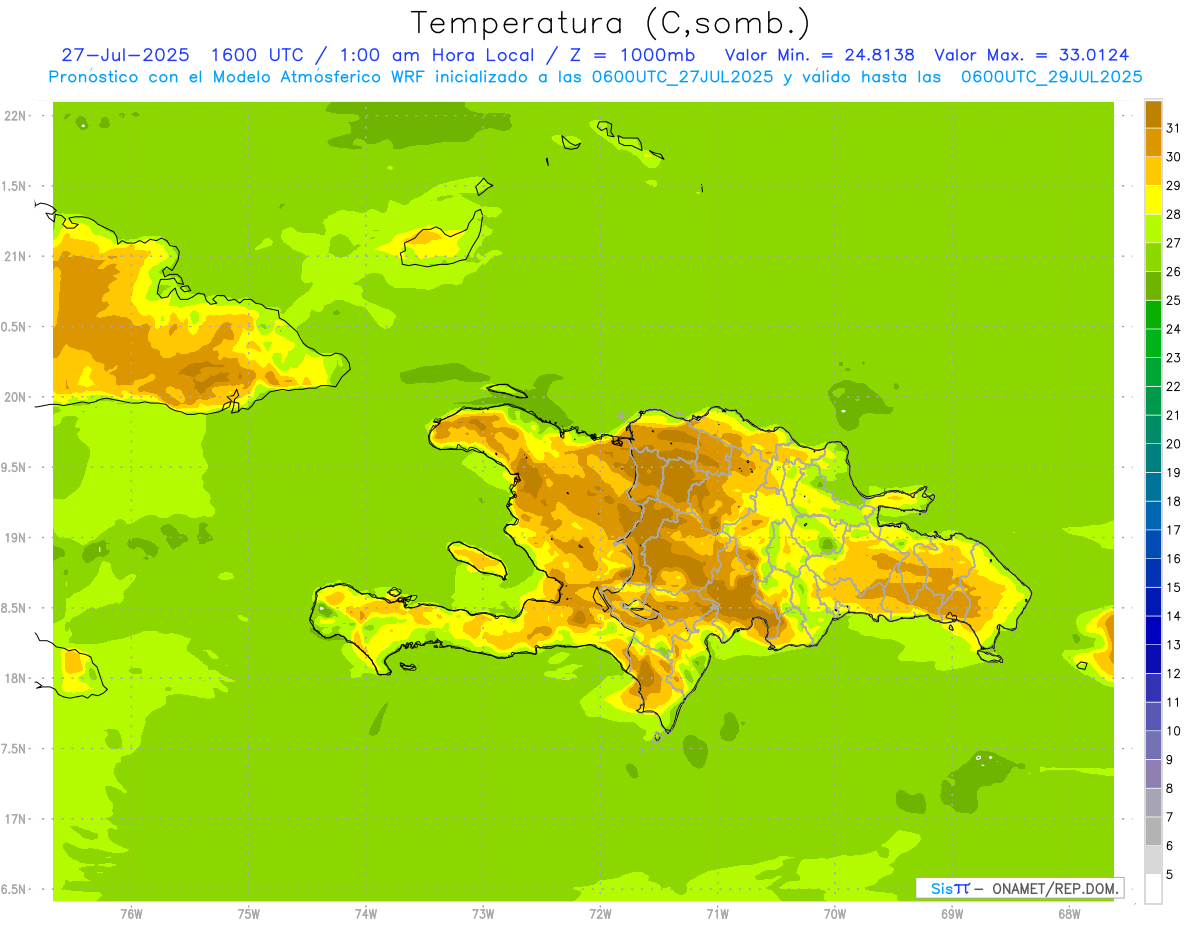Click the '0.5N' latitude label
Image resolution: width=1200 pixels, height=927 pixels.
15,327
